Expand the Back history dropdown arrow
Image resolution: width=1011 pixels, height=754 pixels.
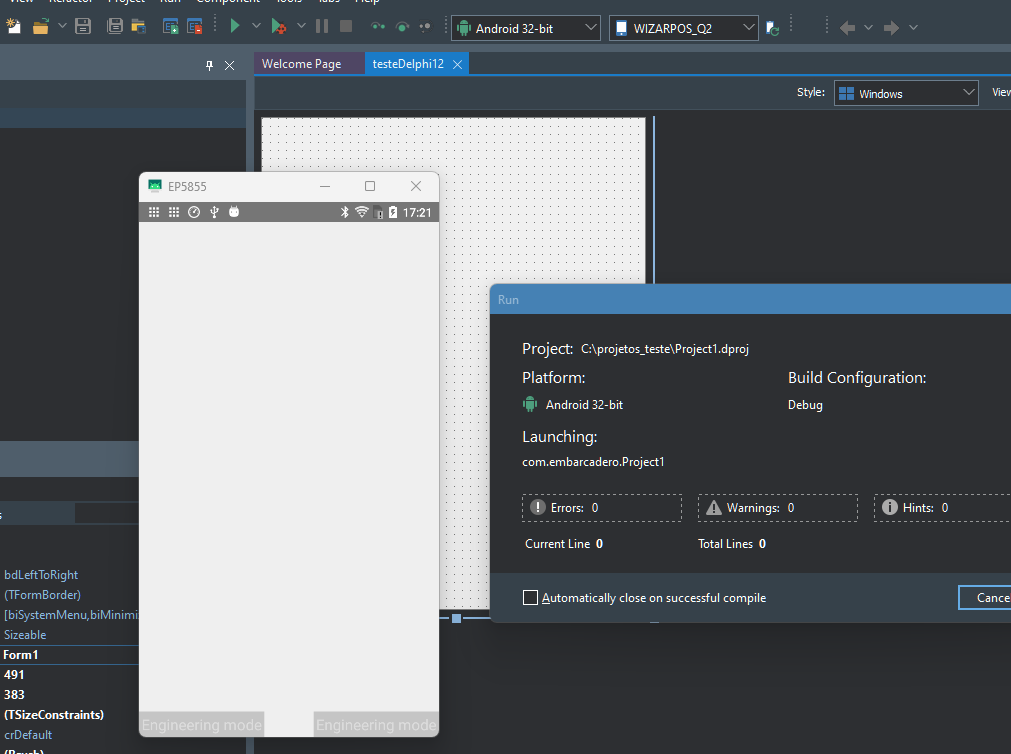869,28
